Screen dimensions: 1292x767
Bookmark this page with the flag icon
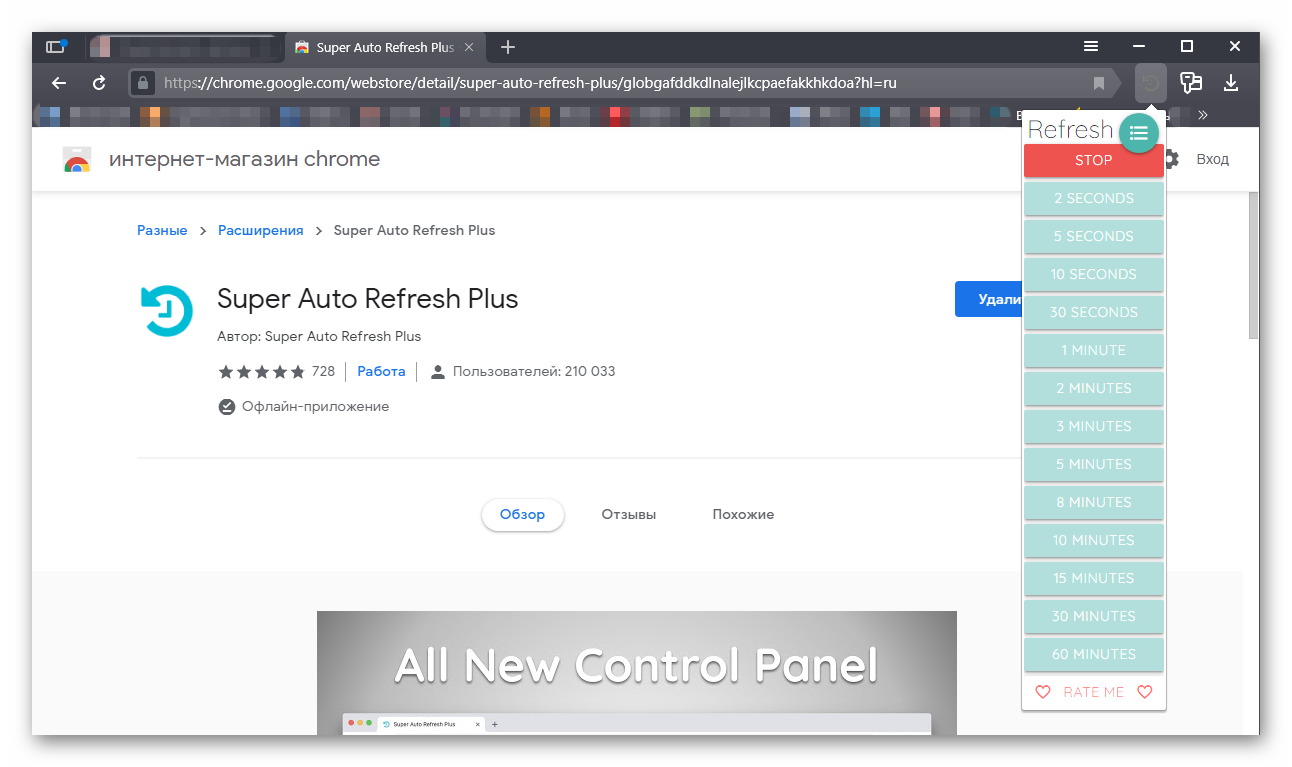pyautogui.click(x=1099, y=83)
